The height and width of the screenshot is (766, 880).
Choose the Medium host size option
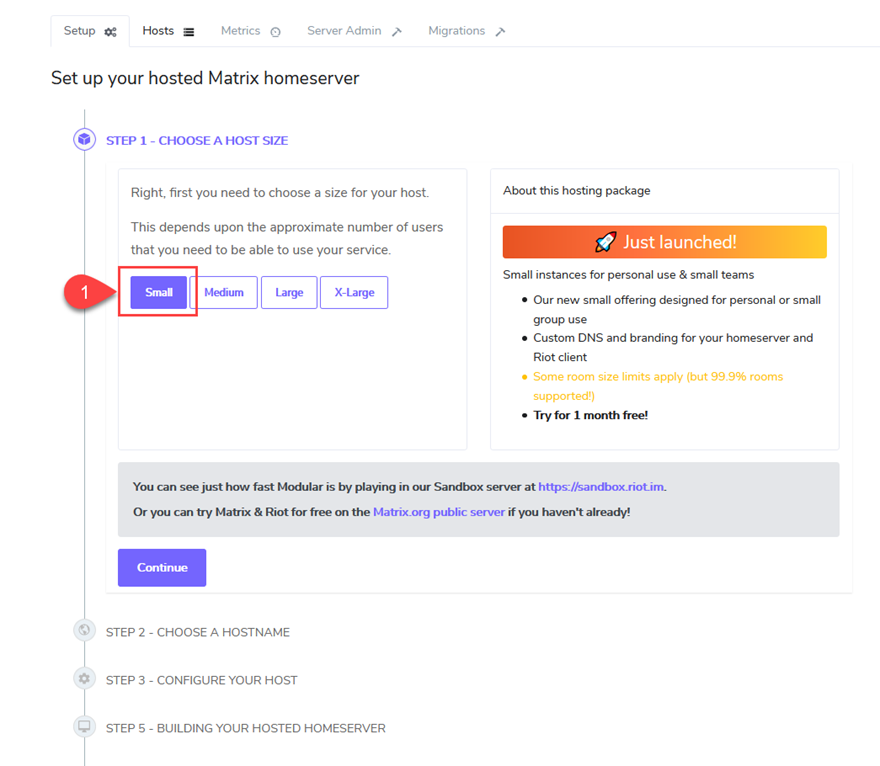click(x=224, y=293)
